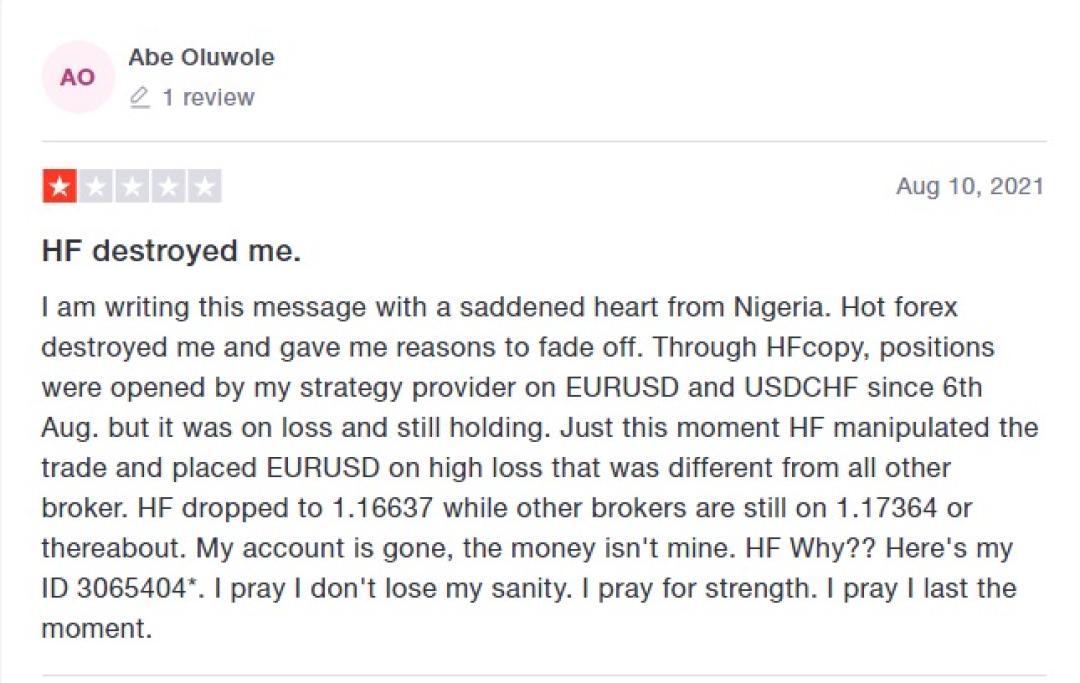Click the Aug 10, 2021 review date
The image size is (1080, 683).
(969, 186)
